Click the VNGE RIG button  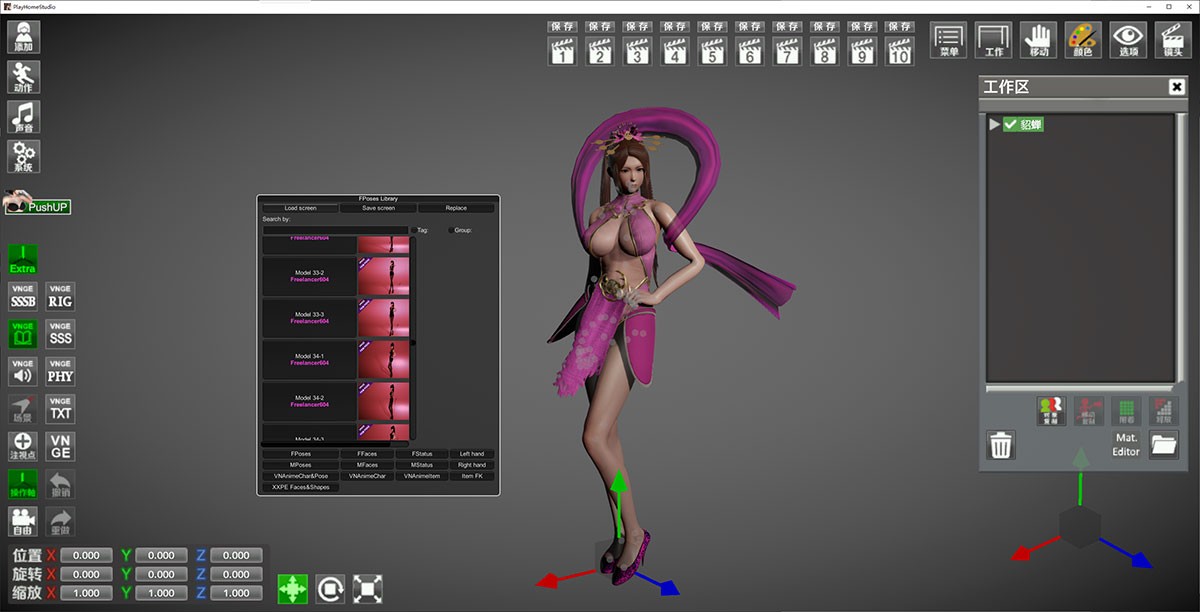pos(61,297)
